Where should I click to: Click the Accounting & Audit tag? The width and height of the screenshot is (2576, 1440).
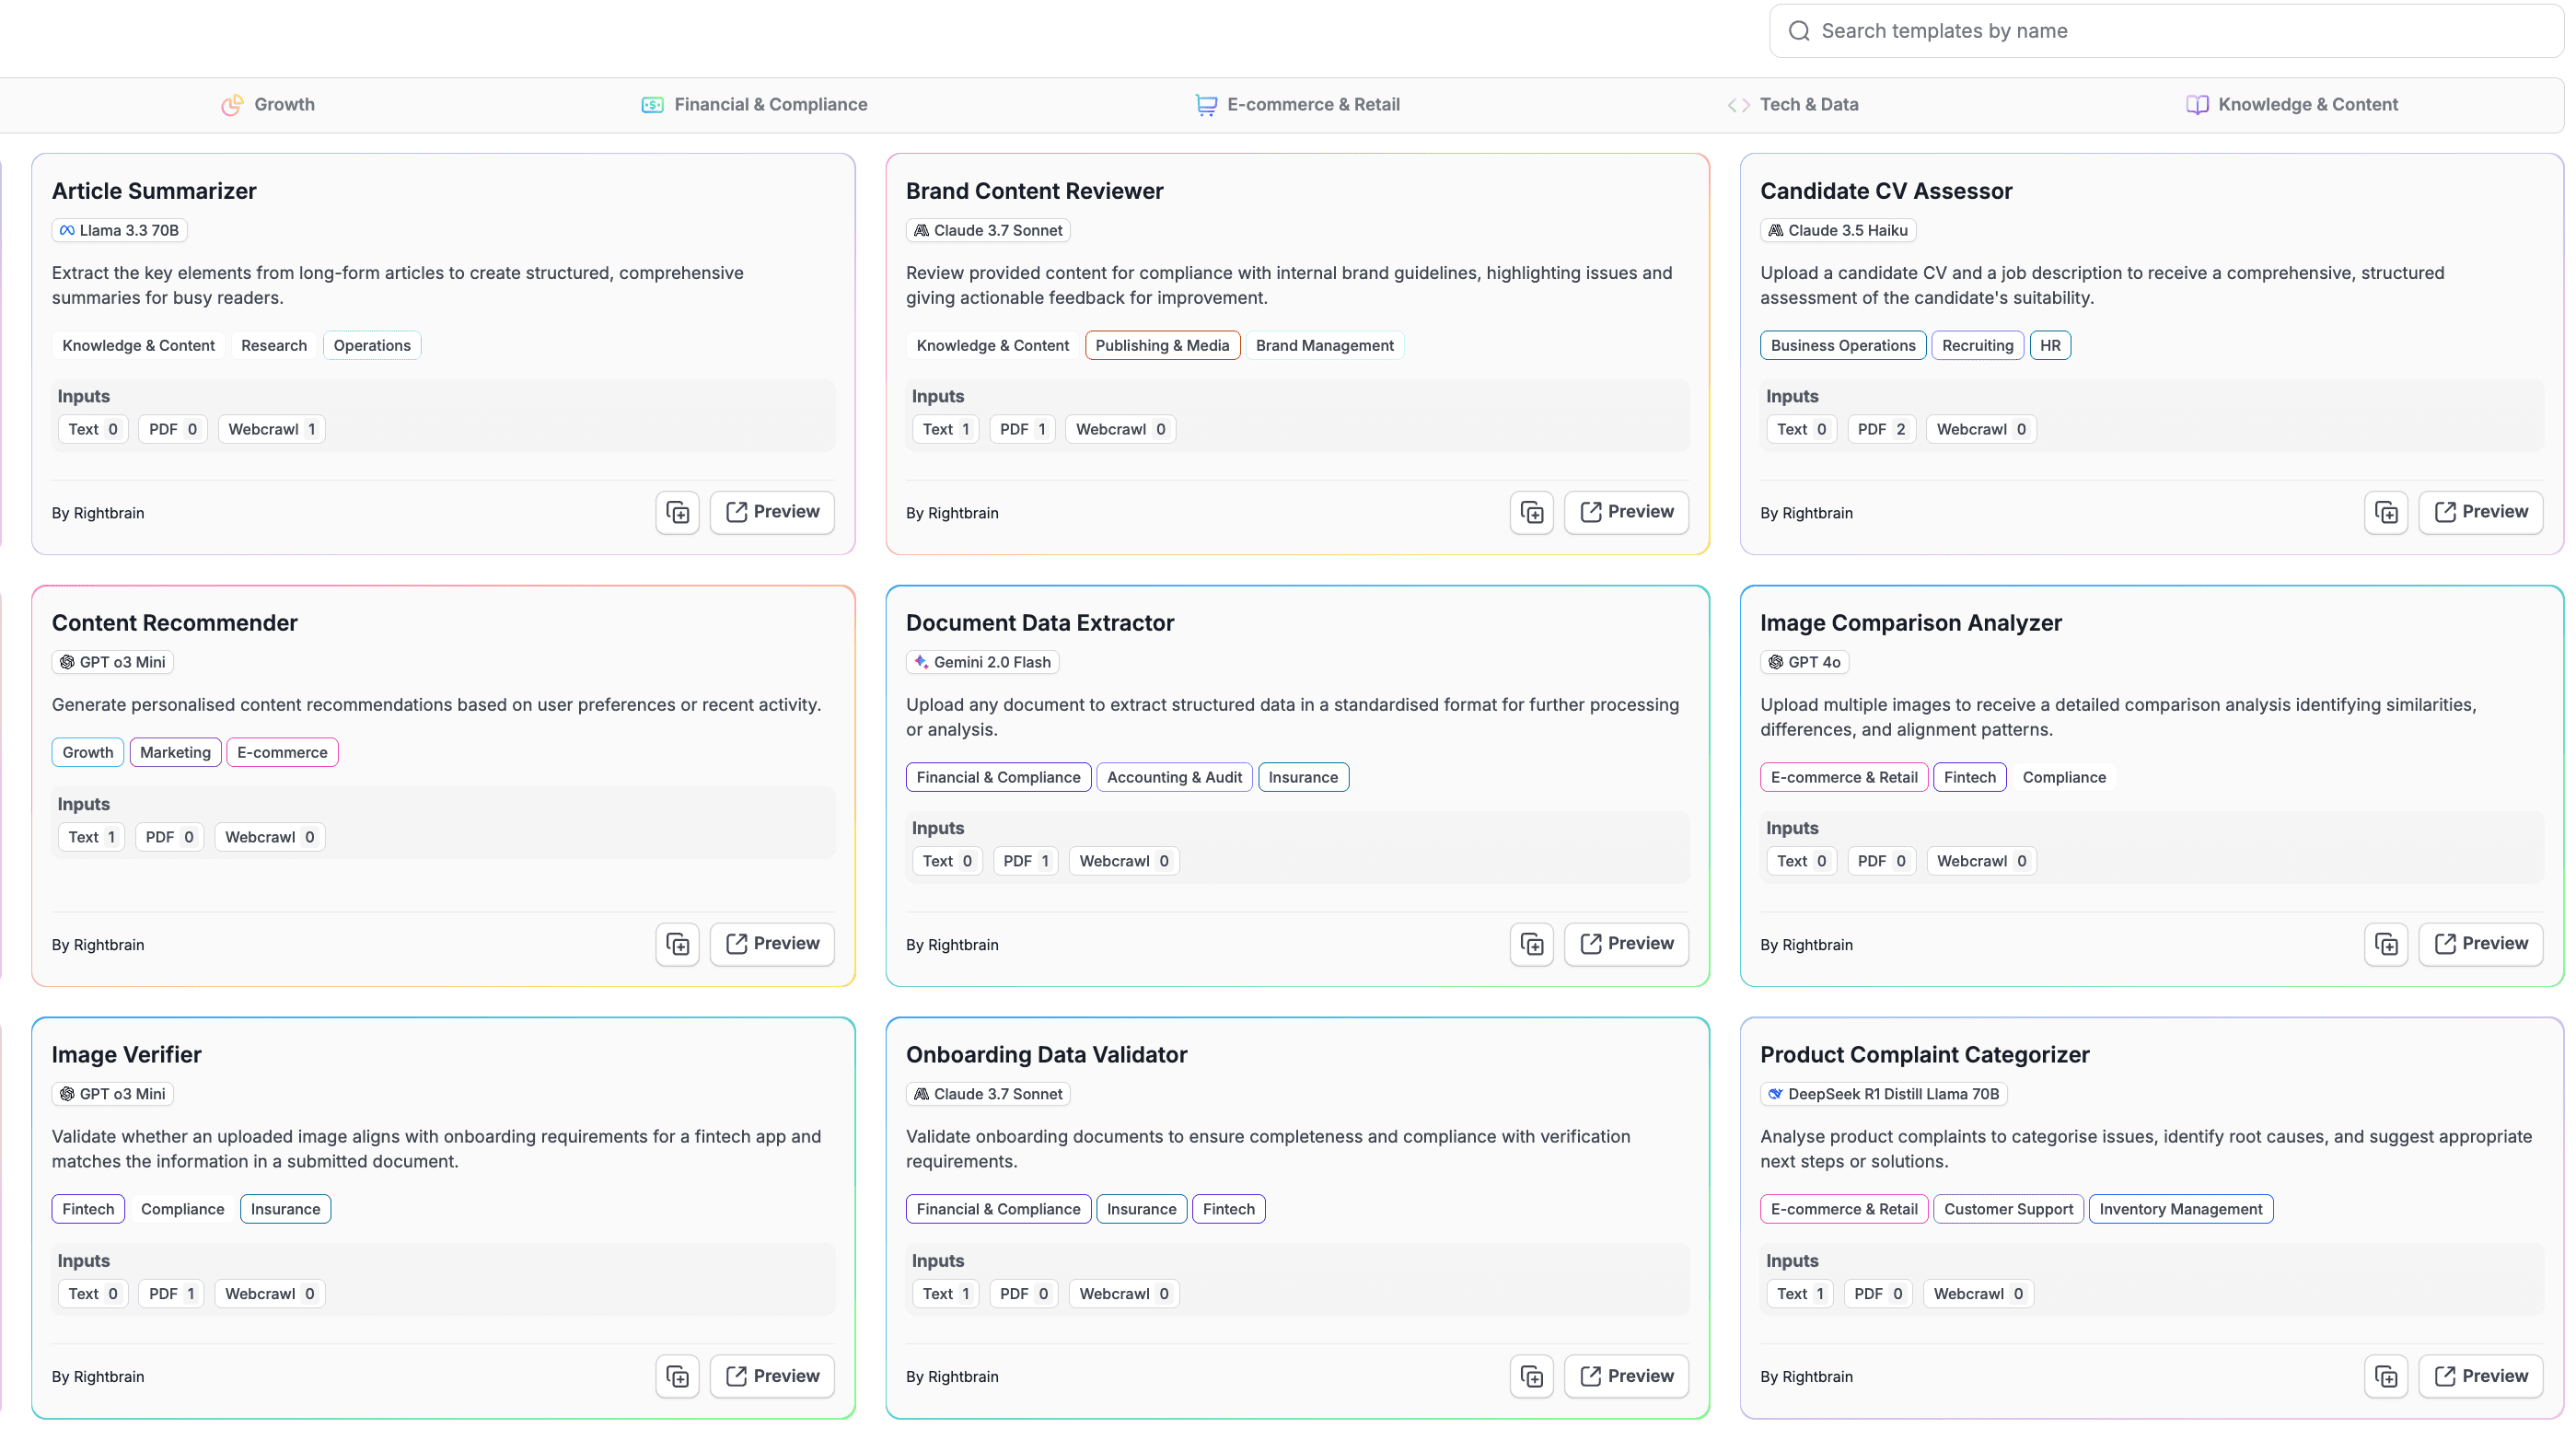tap(1174, 778)
